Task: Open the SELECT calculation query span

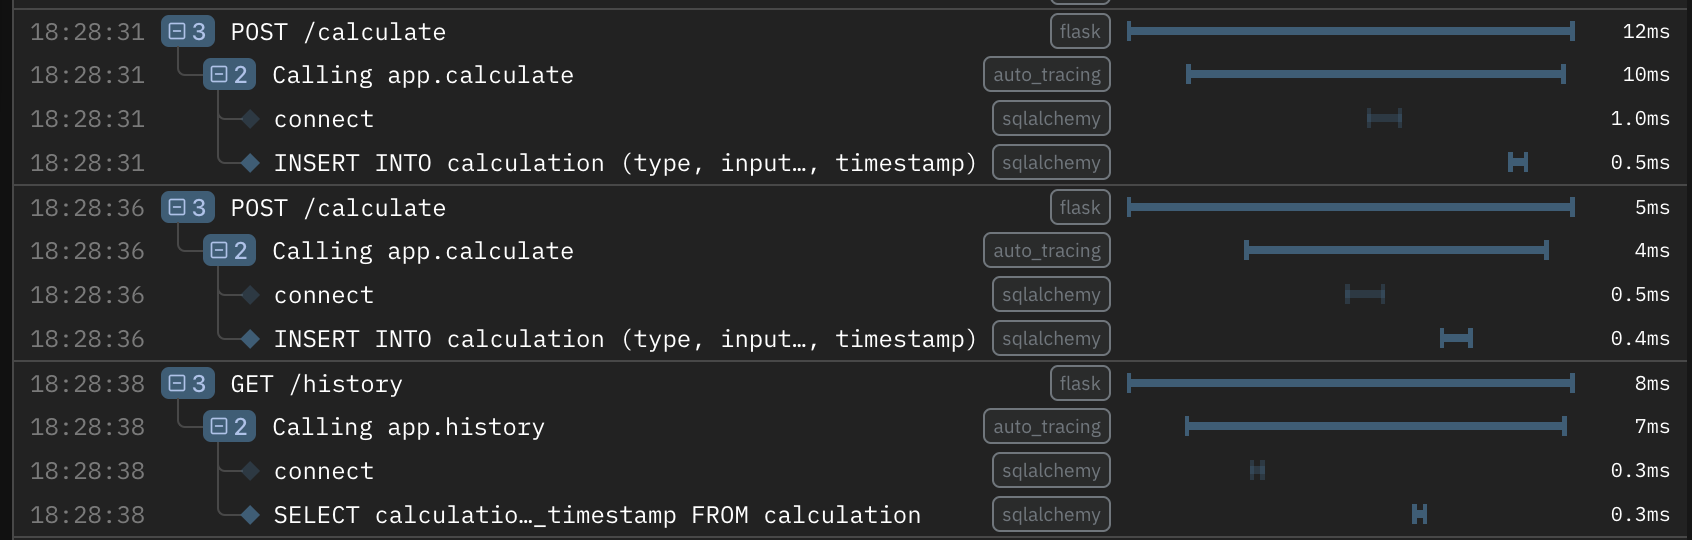Action: [596, 515]
